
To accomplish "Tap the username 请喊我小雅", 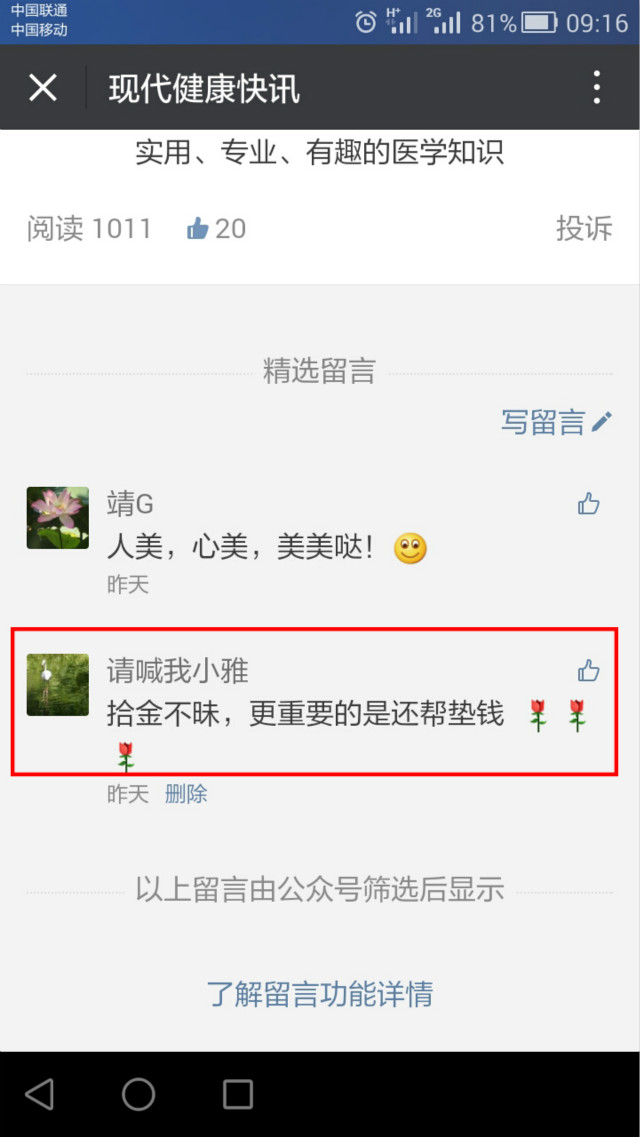I will (x=178, y=671).
